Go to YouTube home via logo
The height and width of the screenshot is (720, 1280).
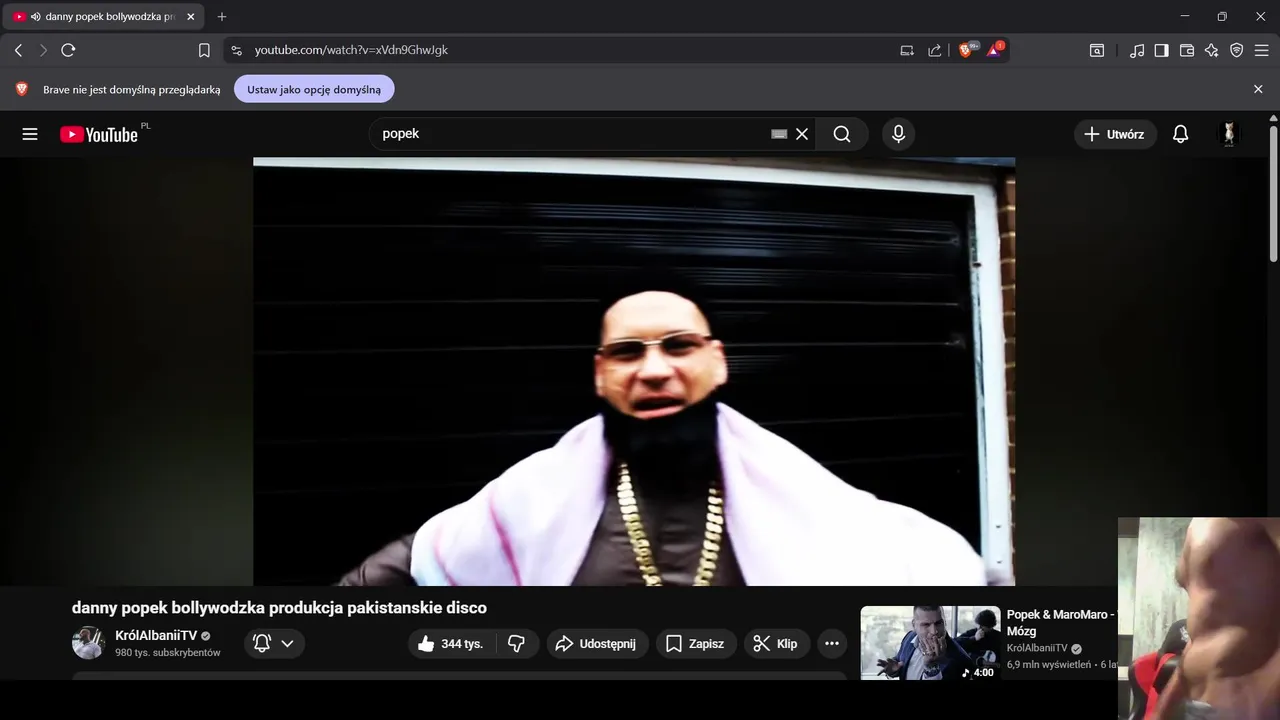point(99,134)
